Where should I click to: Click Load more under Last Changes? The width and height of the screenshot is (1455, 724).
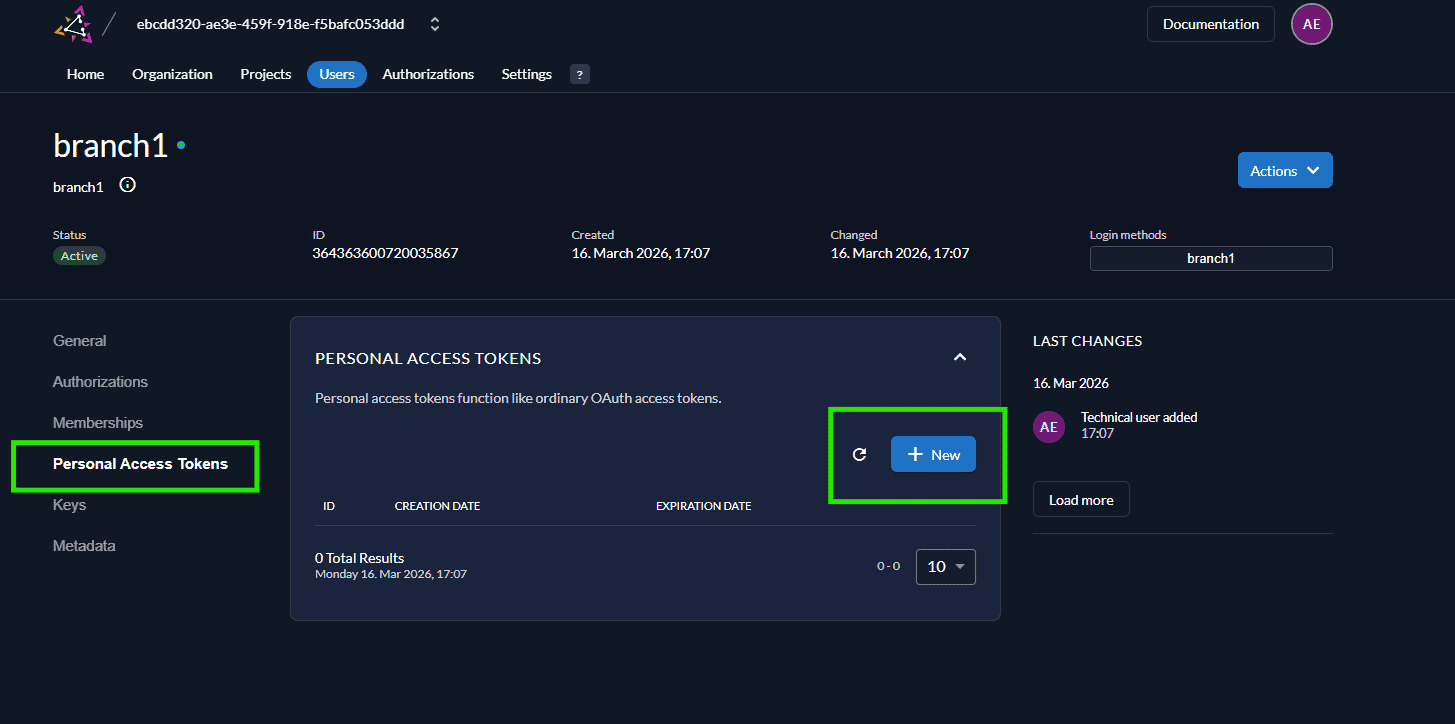[1080, 498]
